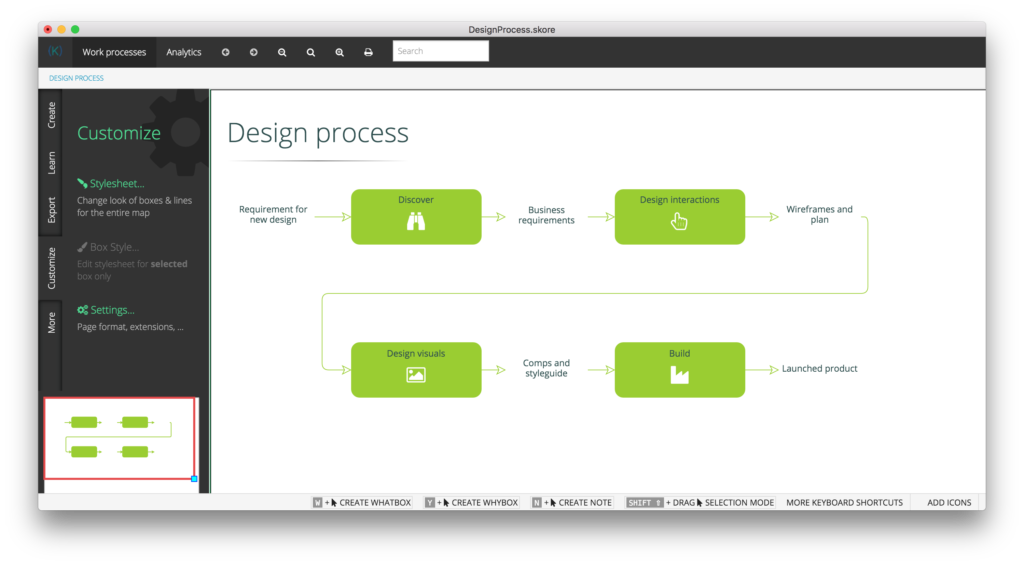Image resolution: width=1024 pixels, height=565 pixels.
Task: Click the factory icon in Build box
Action: pos(679,375)
